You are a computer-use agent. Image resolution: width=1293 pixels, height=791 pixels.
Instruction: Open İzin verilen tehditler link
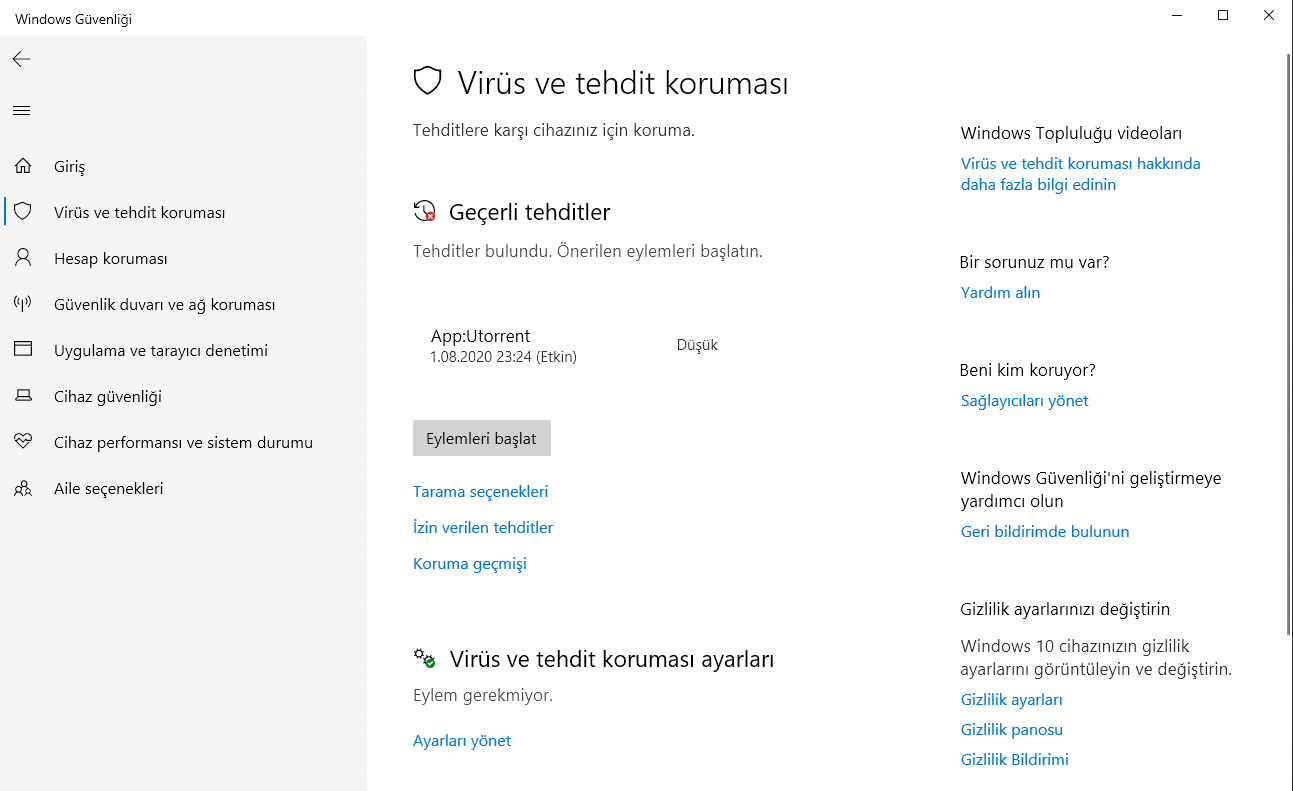(x=483, y=528)
